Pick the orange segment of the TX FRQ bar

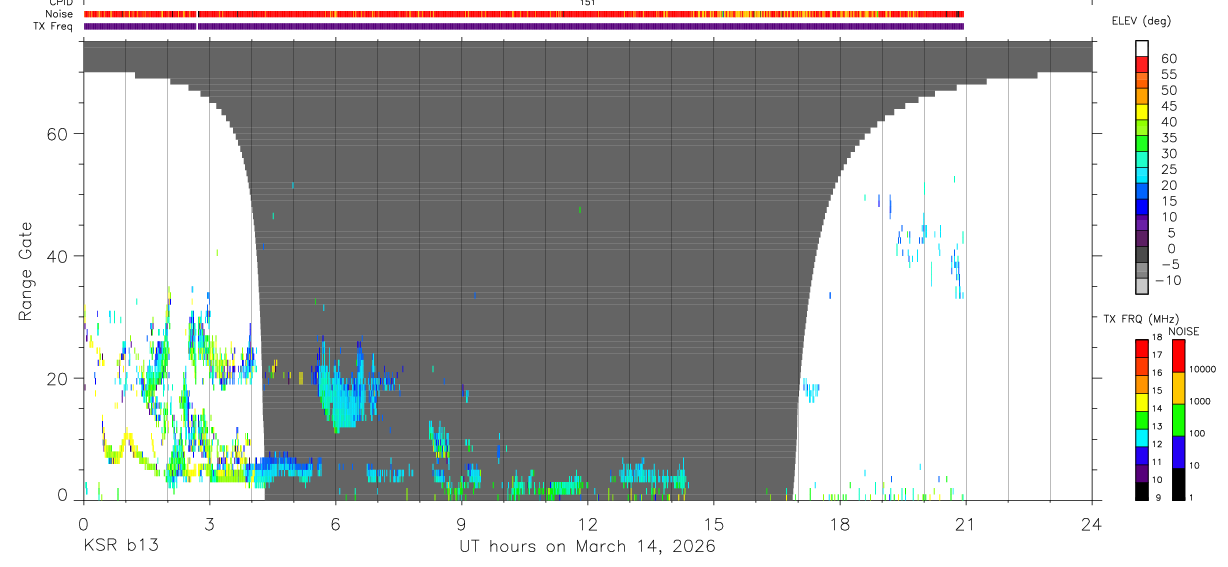tap(1142, 383)
